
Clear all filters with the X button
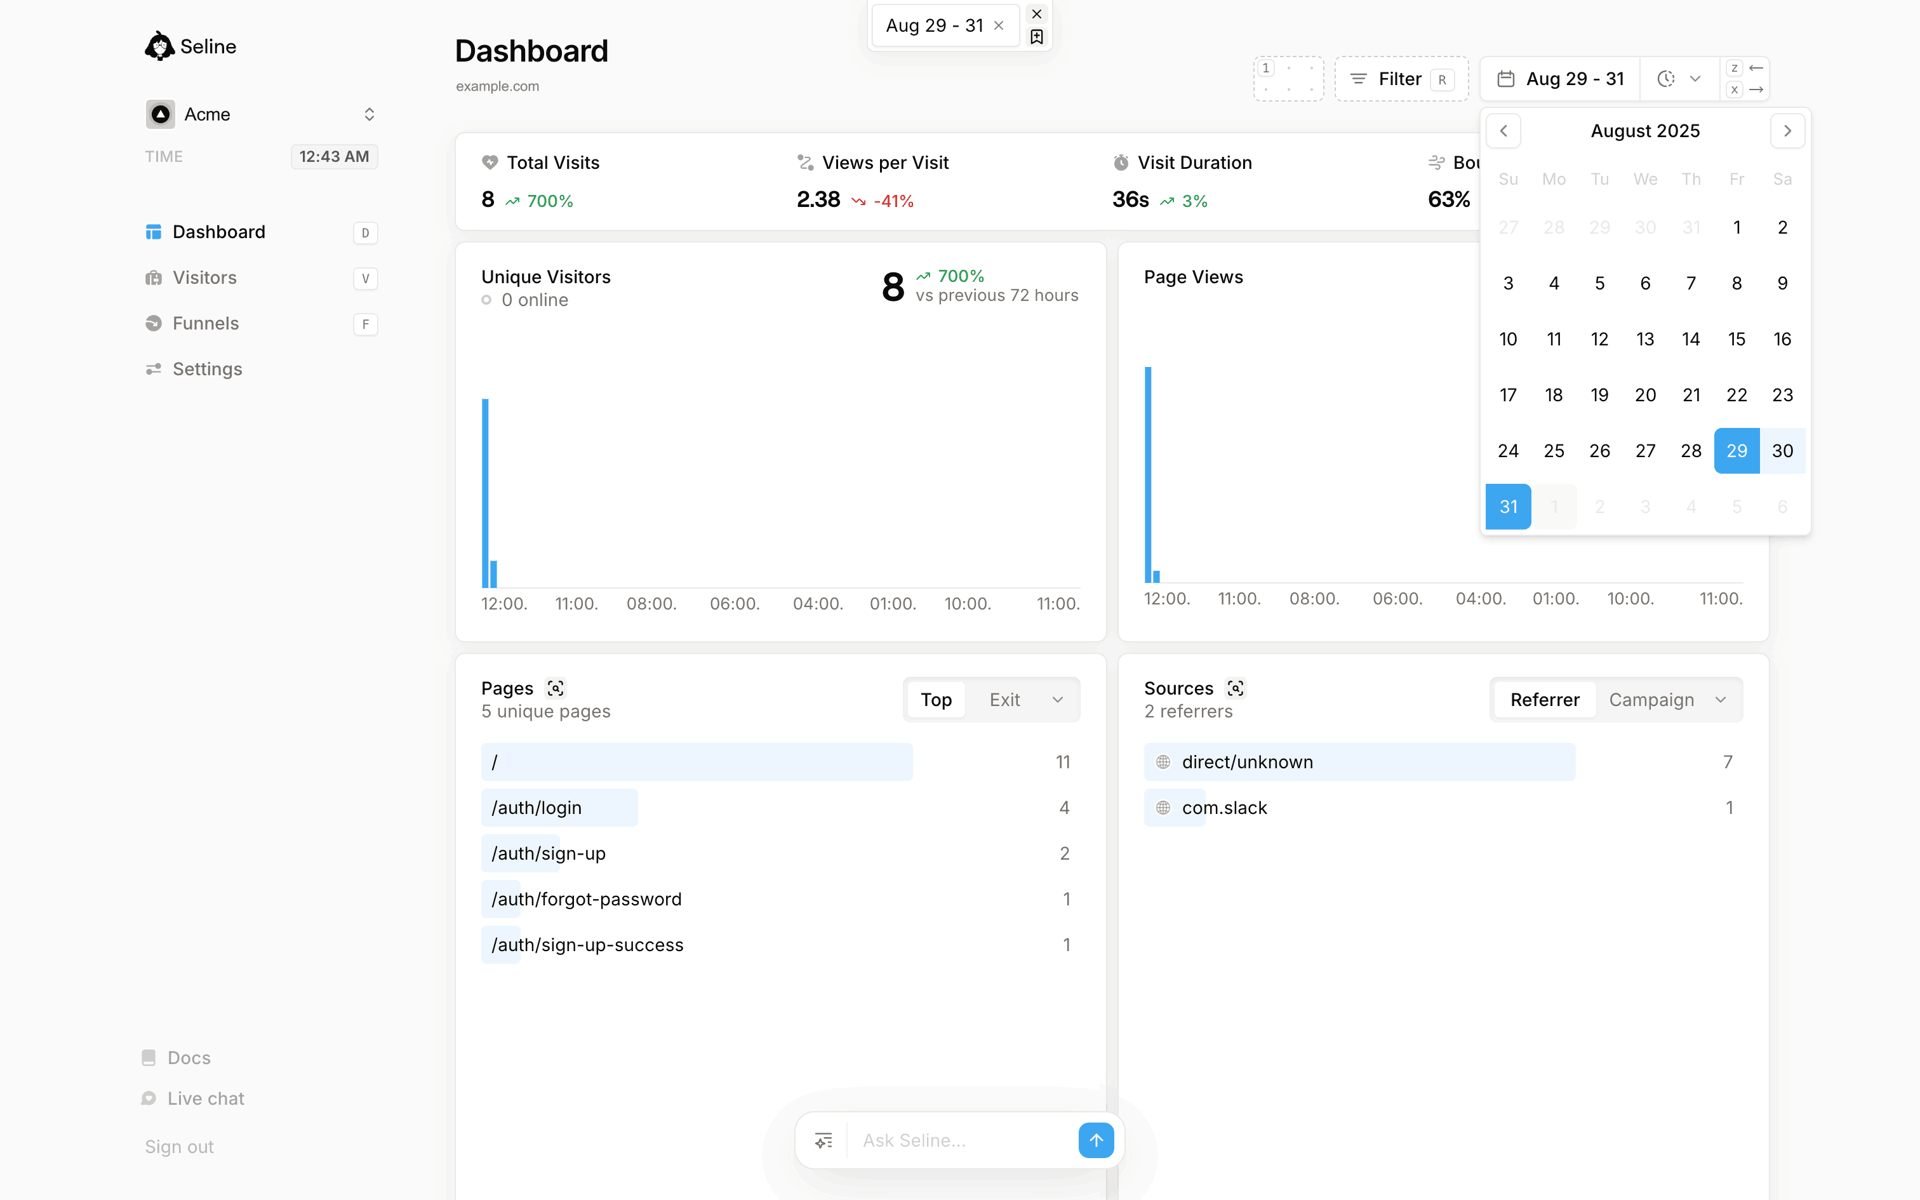click(1037, 14)
